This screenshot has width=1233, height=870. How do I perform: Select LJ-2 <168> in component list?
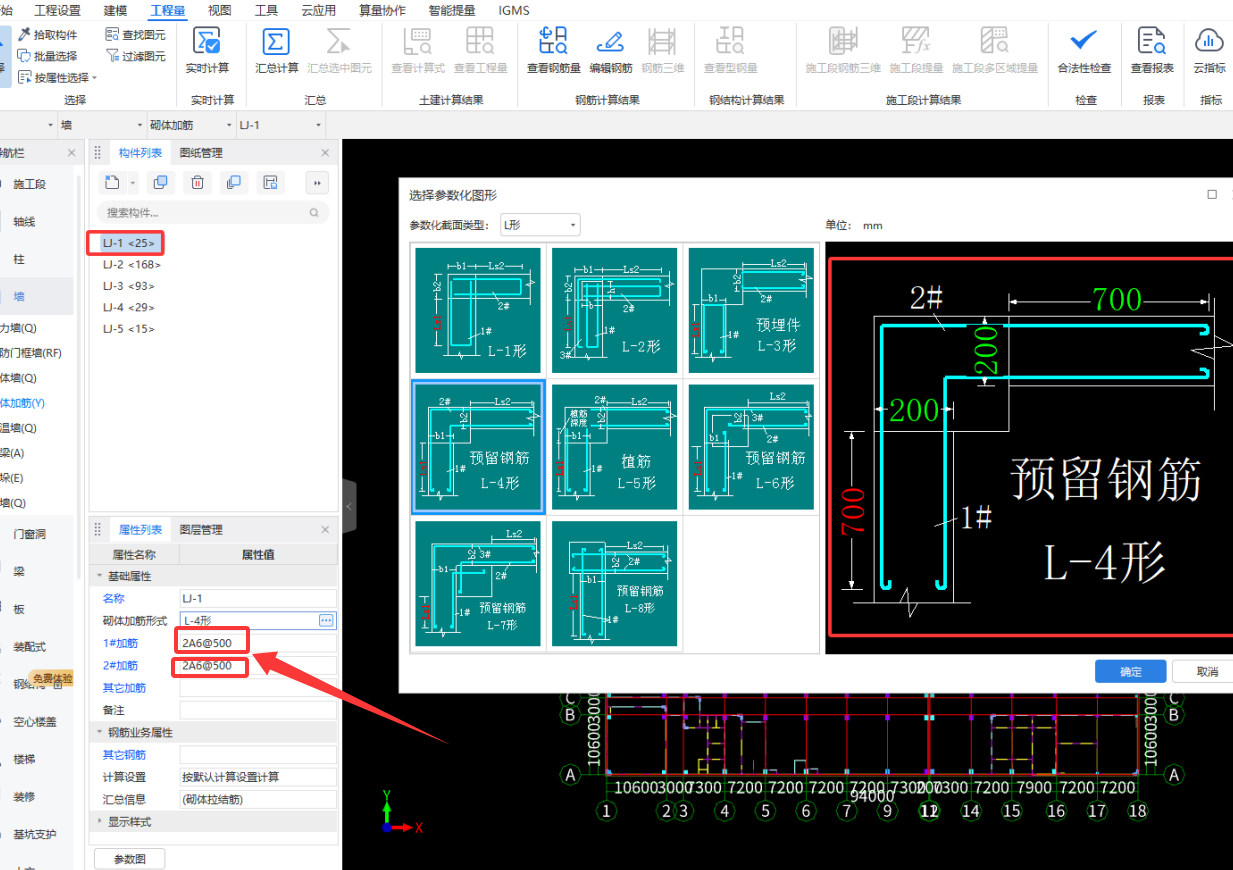coord(131,265)
